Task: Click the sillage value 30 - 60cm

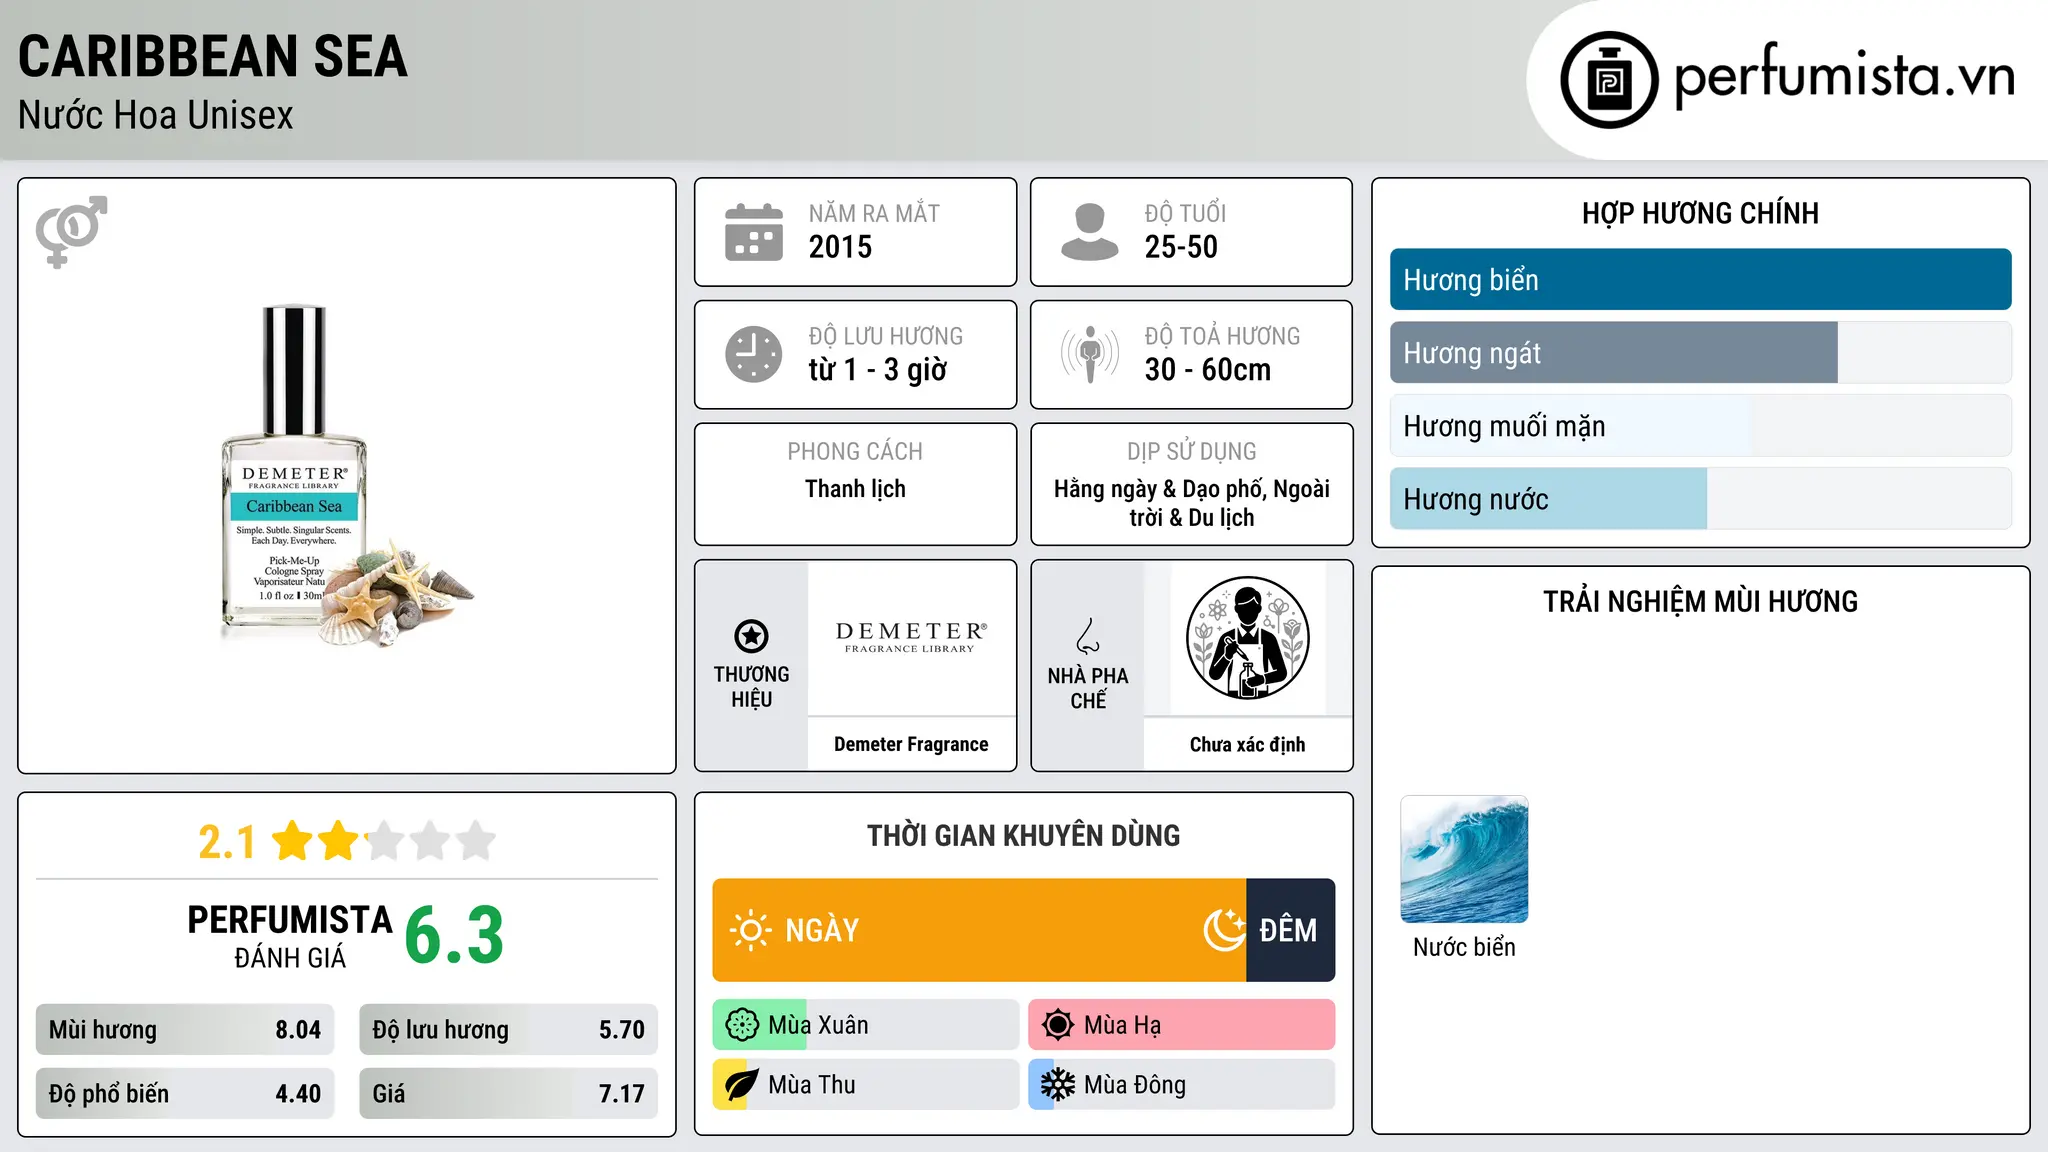Action: [1208, 370]
